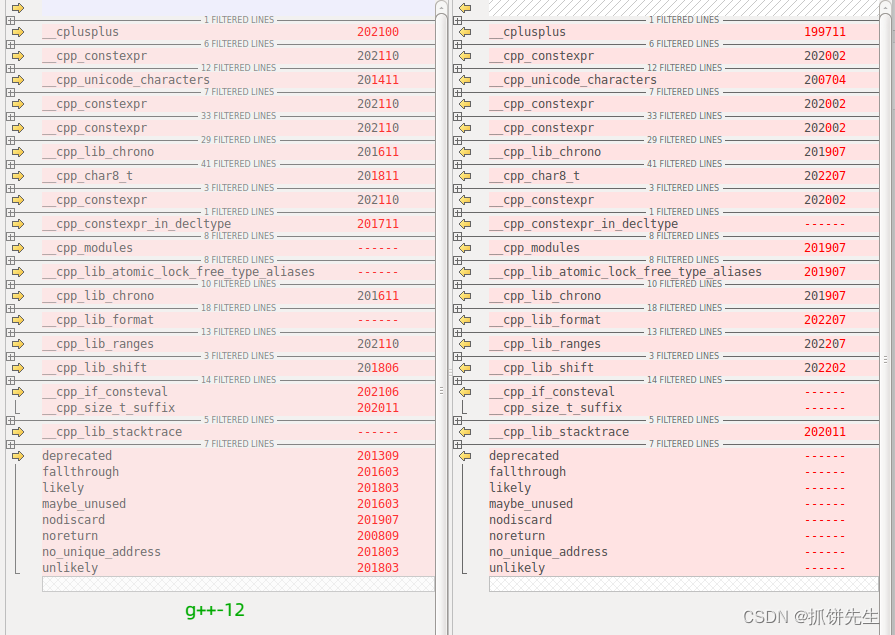Viewport: 895px width, 635px height.
Task: Click right pane arrow beside __cpp_lib_format
Action: point(465,320)
